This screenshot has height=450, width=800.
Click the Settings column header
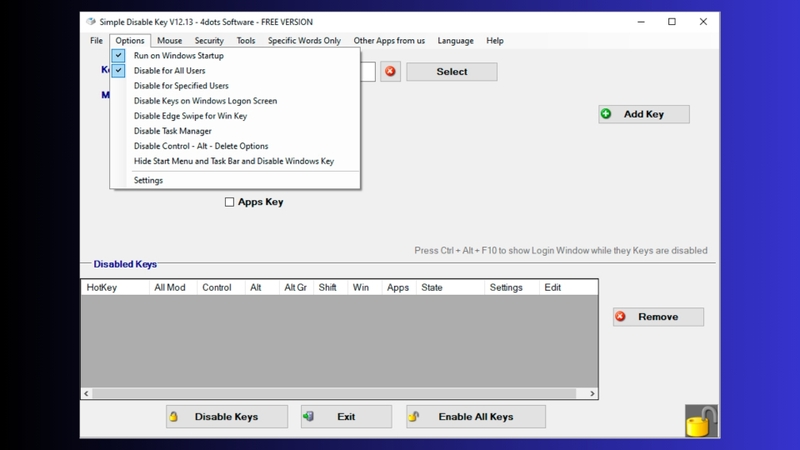point(512,288)
